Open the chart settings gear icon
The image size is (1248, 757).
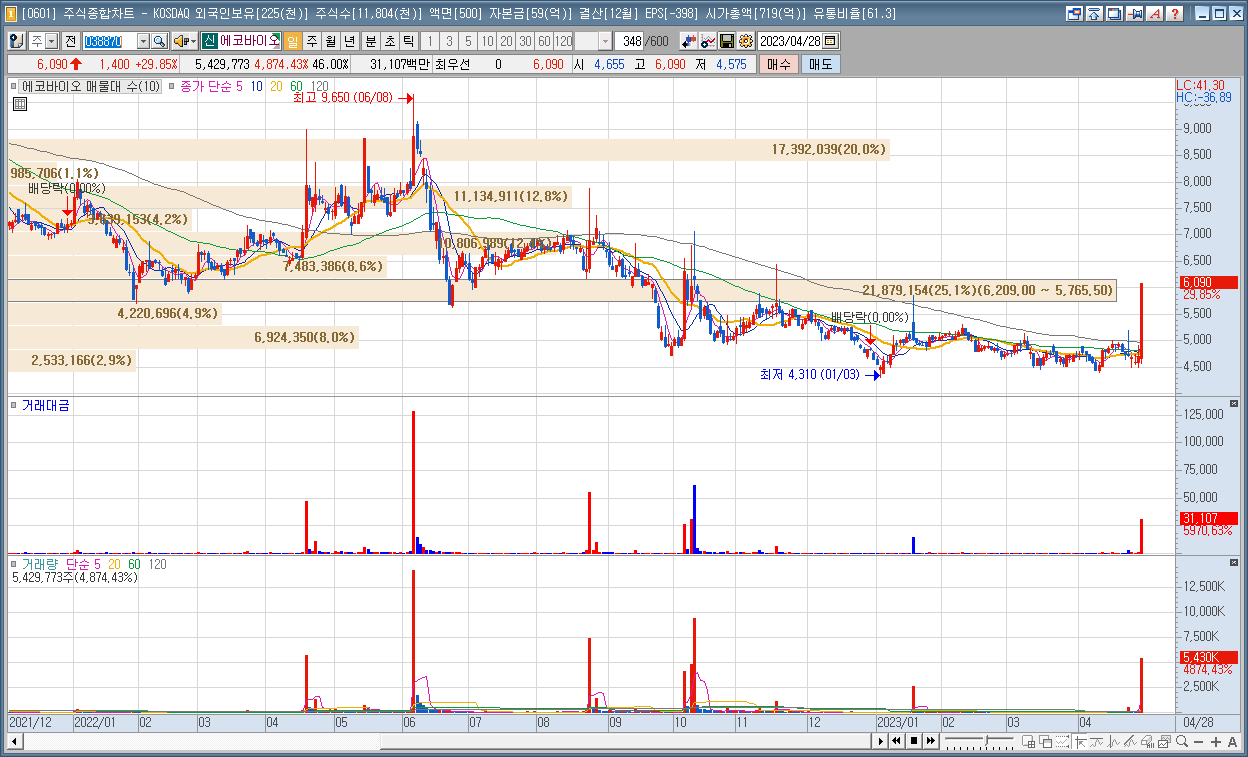coord(746,41)
